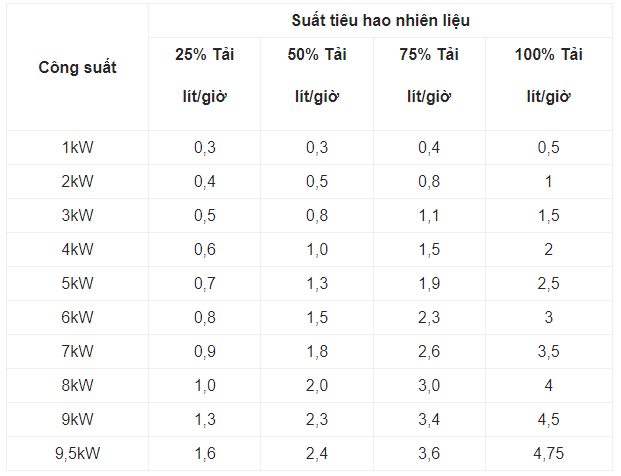The width and height of the screenshot is (621, 476).
Task: Select the 2kW row label
Action: (77, 181)
